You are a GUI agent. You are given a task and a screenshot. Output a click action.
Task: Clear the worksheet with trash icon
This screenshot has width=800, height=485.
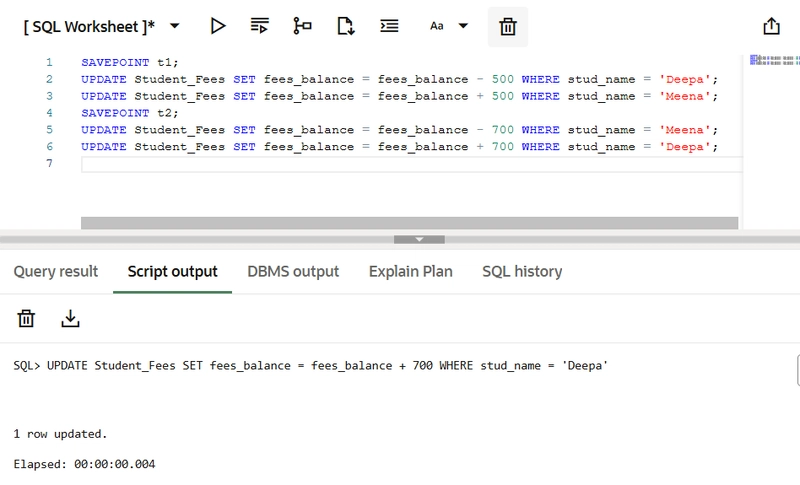pyautogui.click(x=508, y=27)
